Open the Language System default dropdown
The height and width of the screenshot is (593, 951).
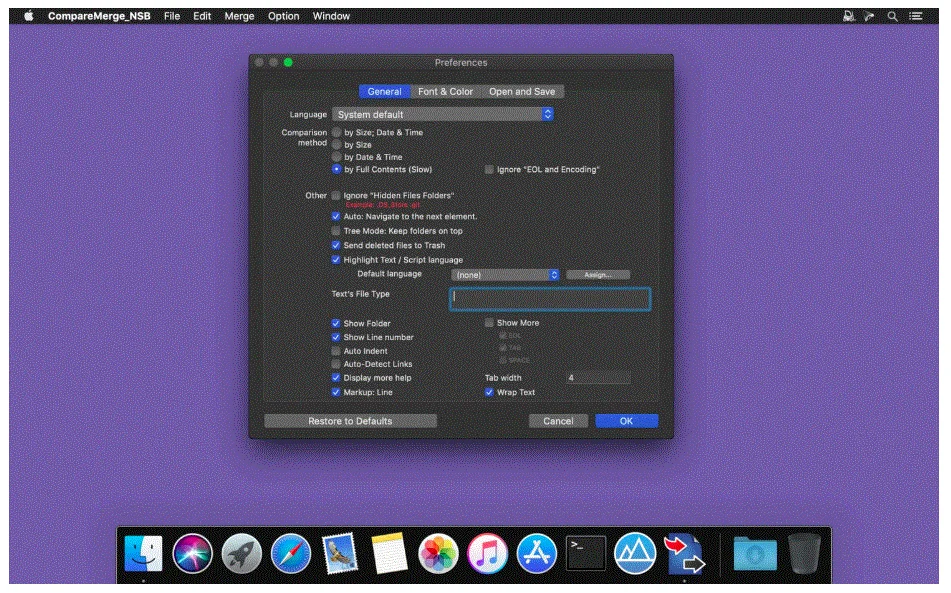[443, 114]
